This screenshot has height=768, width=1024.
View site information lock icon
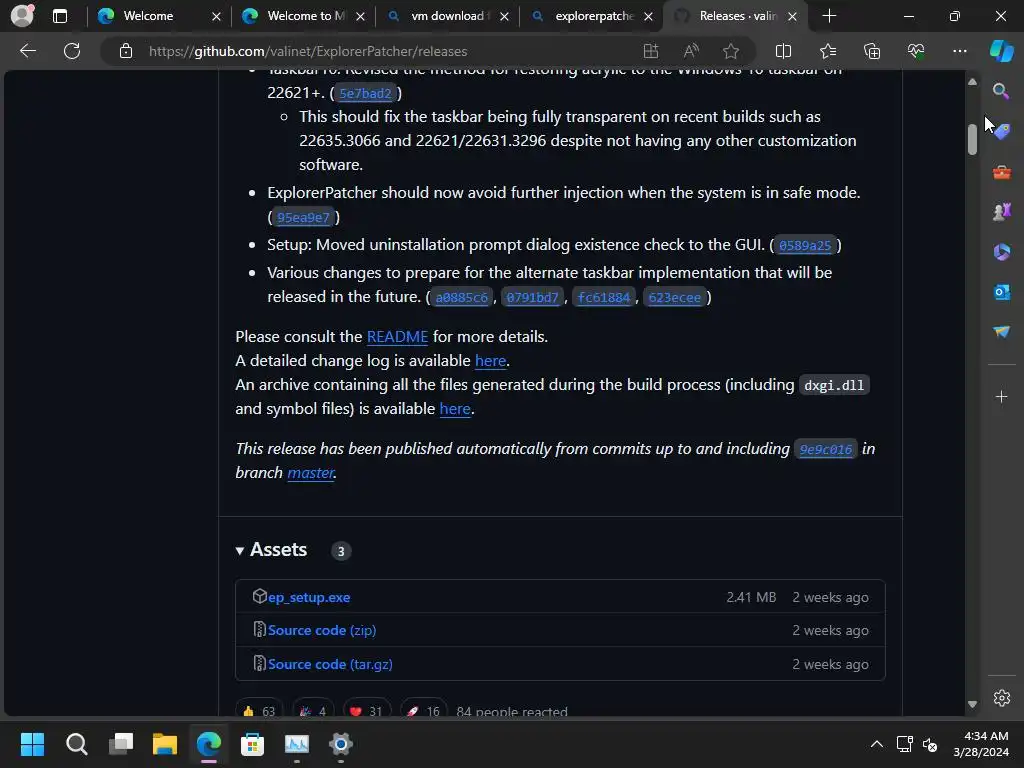[x=126, y=51]
